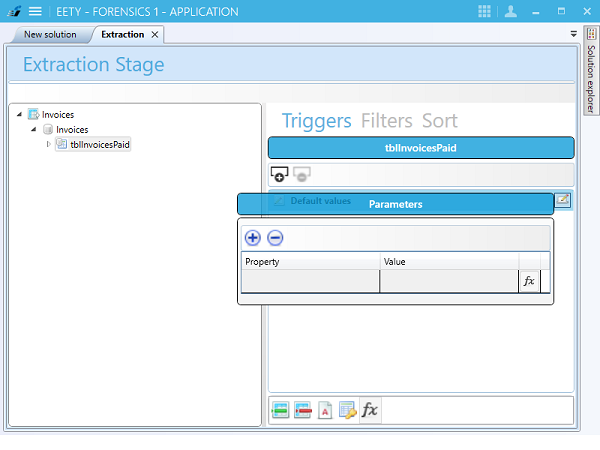Image resolution: width=600 pixels, height=450 pixels.
Task: Open the Sort section
Action: (x=440, y=121)
